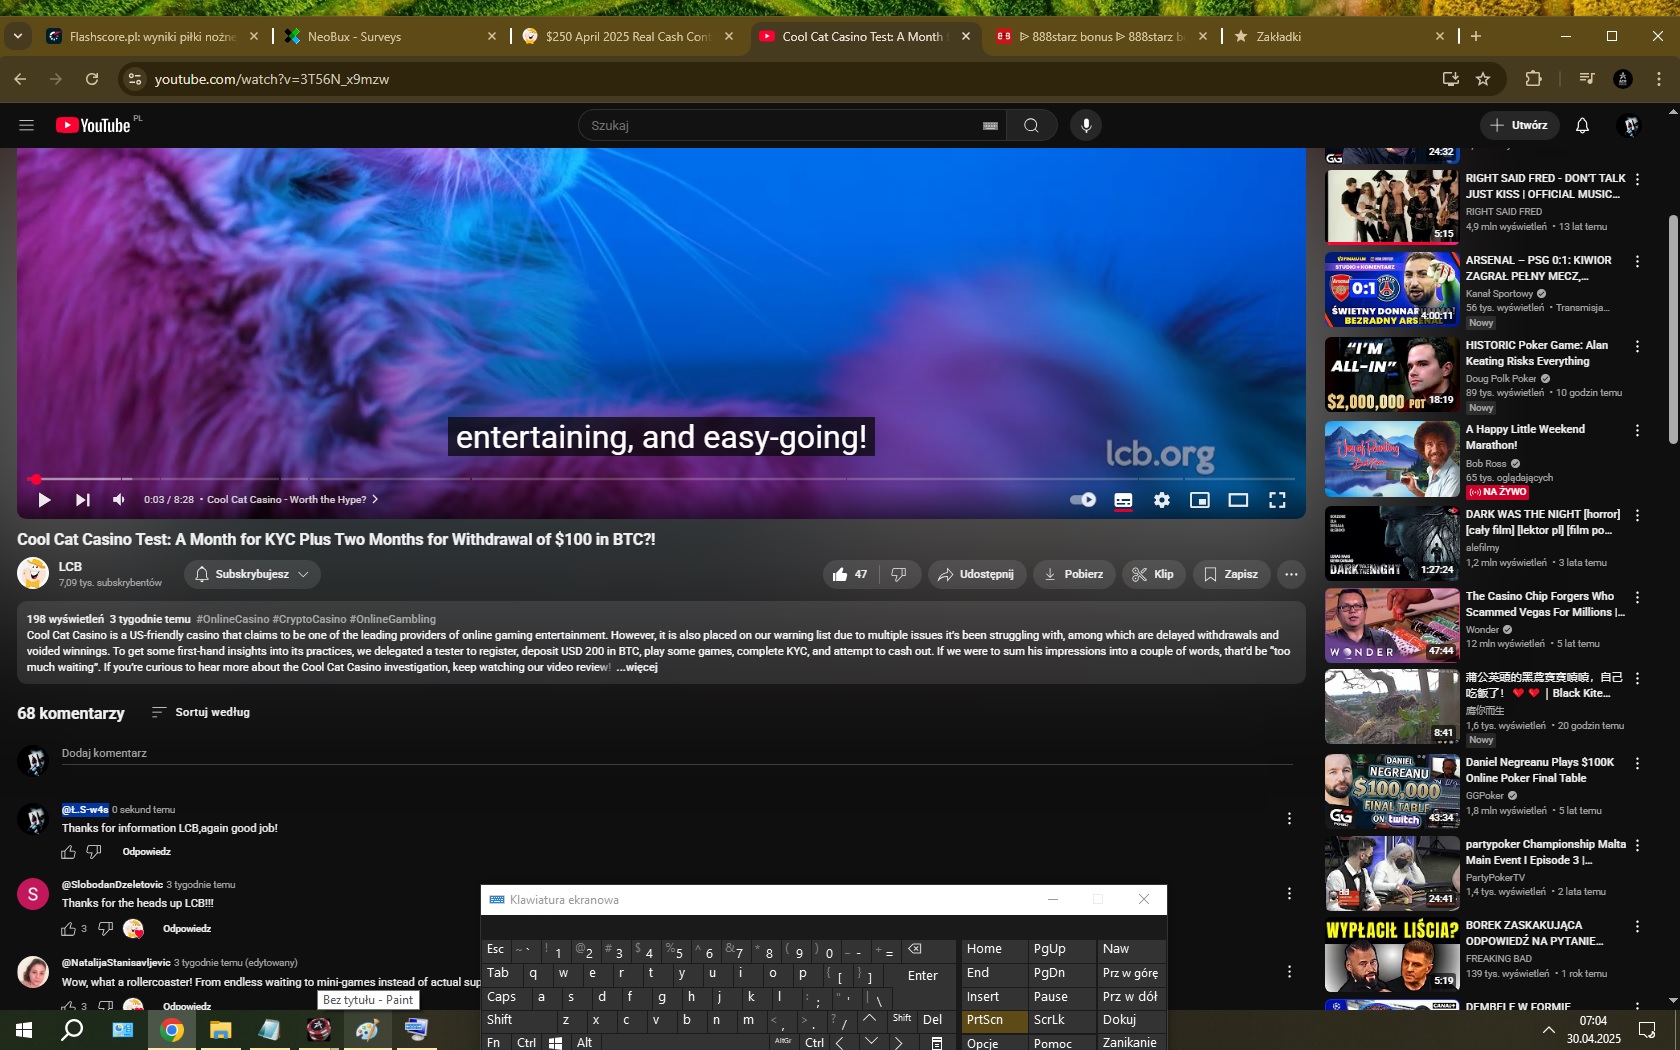Open the LCB channel avatar
Screen dimensions: 1680x1050
(x=33, y=574)
